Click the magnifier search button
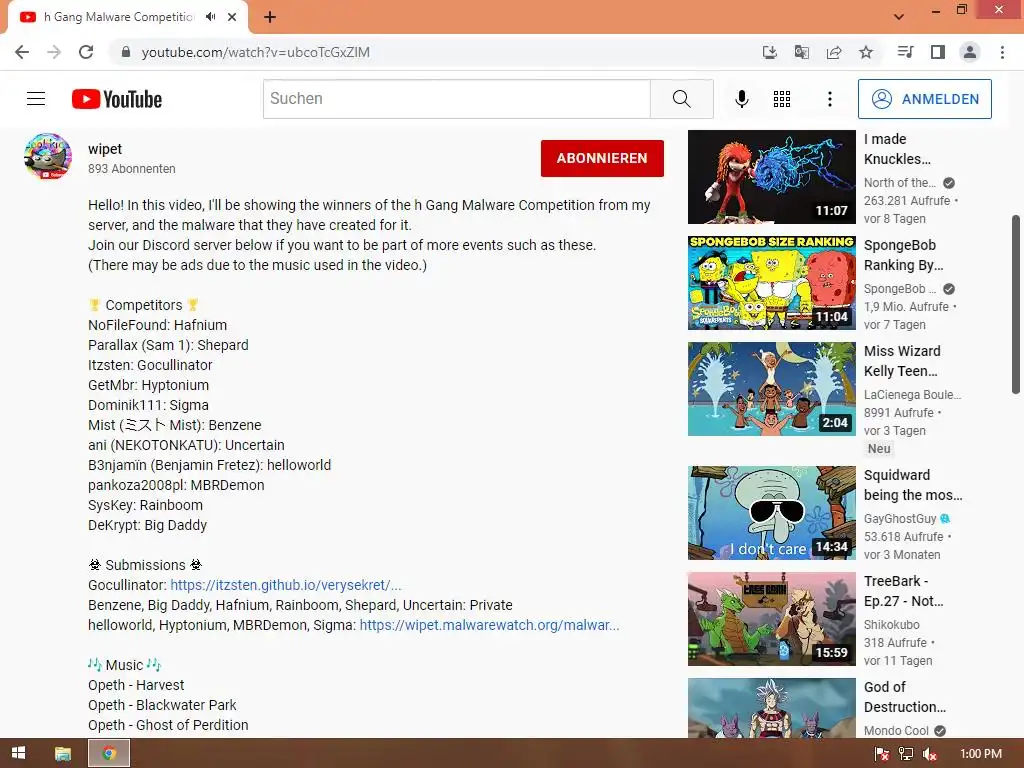This screenshot has height=768, width=1024. coord(681,99)
